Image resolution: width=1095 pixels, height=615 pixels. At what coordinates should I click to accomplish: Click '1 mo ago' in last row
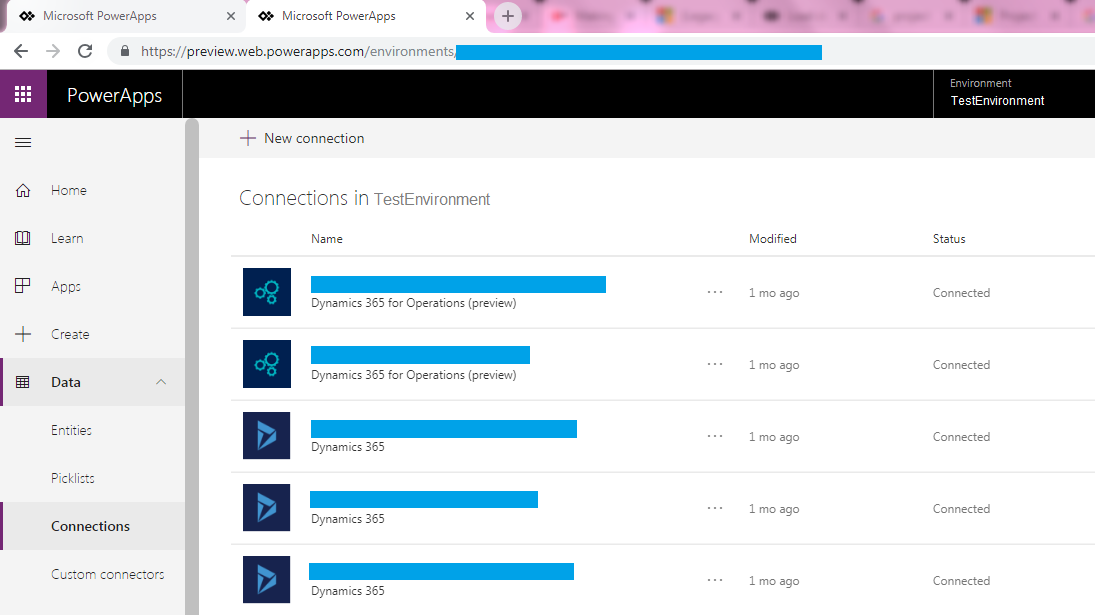[x=774, y=581]
